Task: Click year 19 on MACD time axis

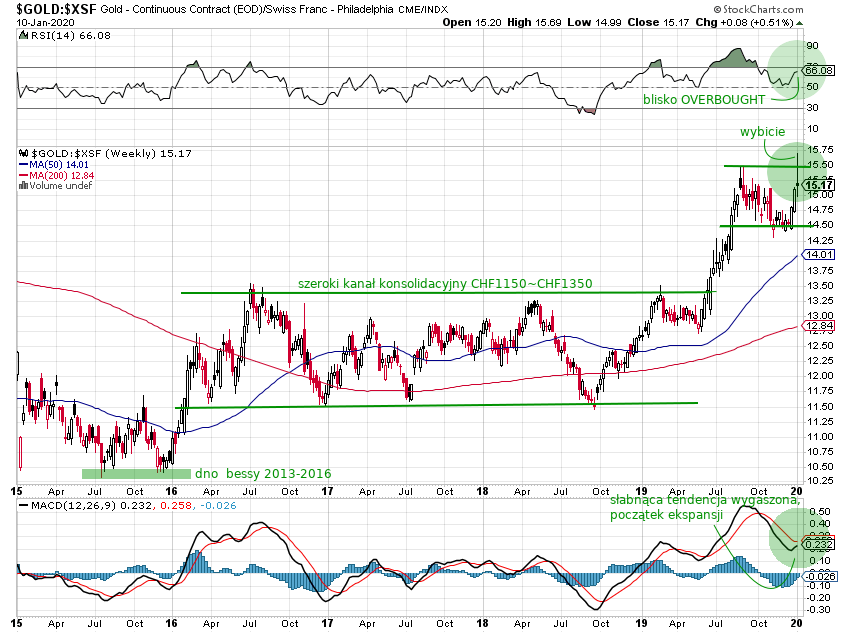Action: tap(643, 622)
